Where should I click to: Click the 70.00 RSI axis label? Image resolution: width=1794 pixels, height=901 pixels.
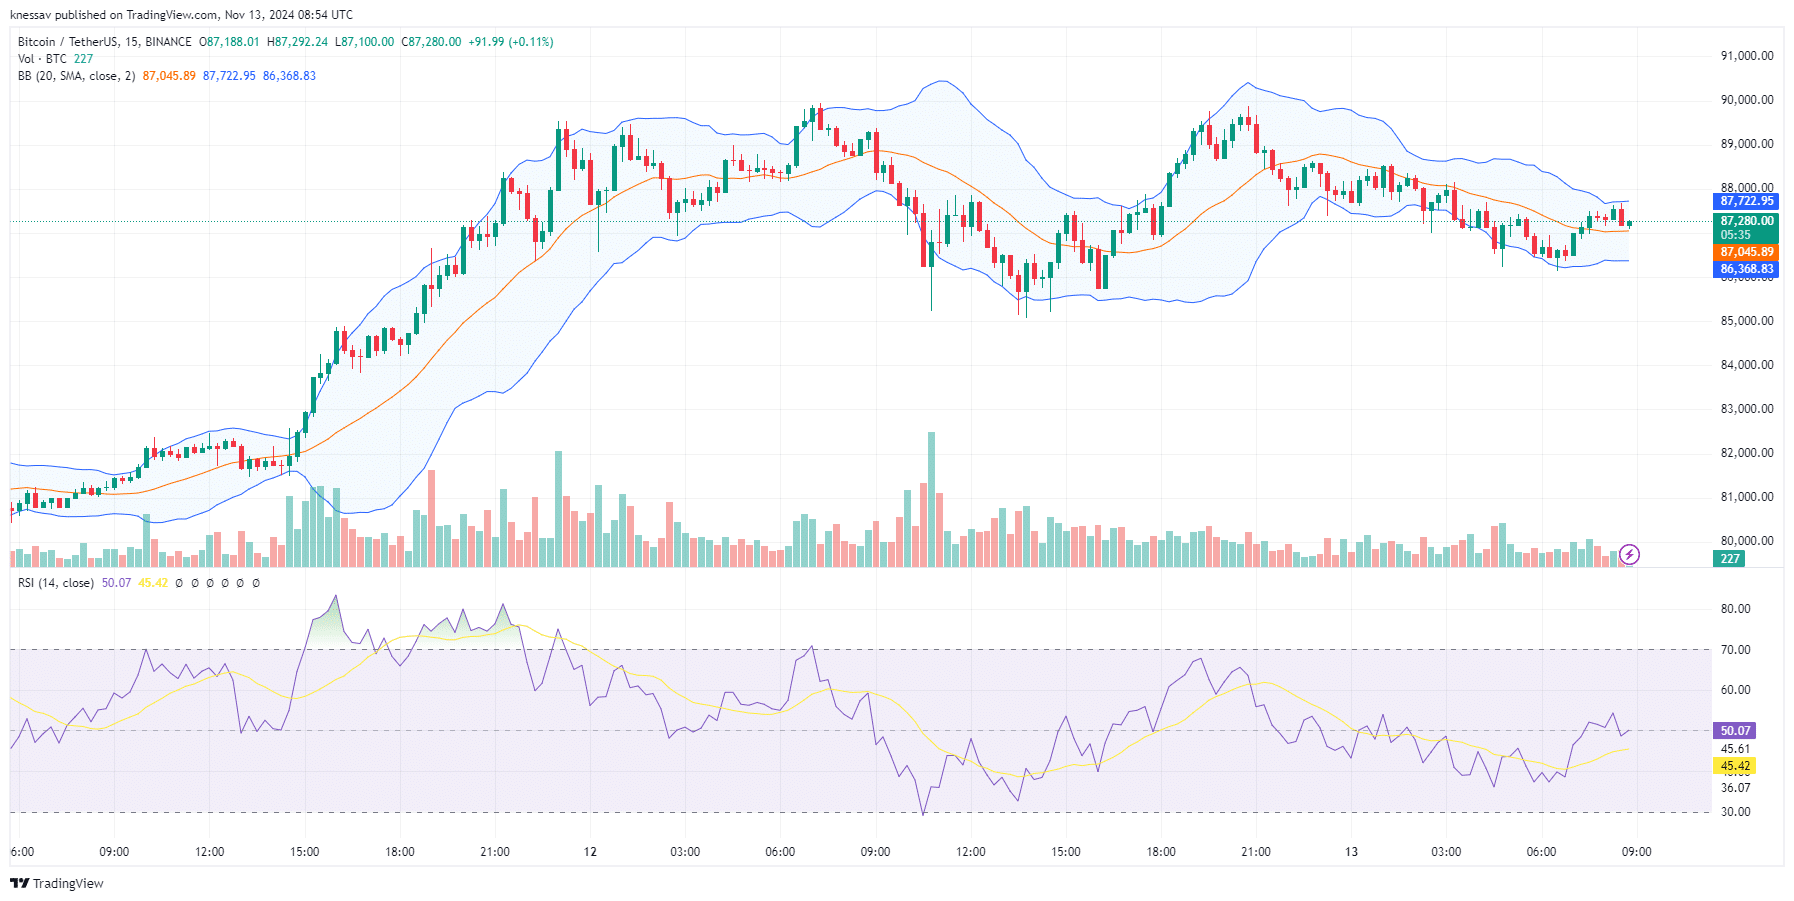[x=1735, y=650]
